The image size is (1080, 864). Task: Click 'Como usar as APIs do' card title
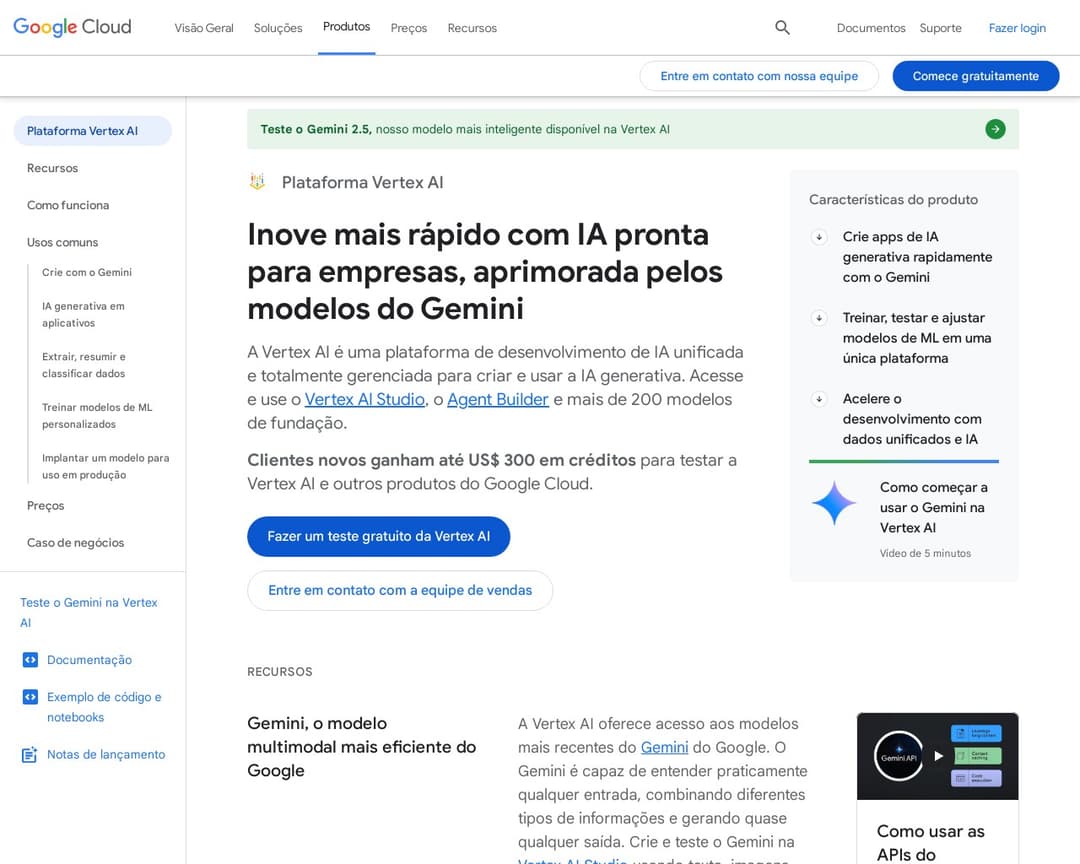(x=931, y=843)
